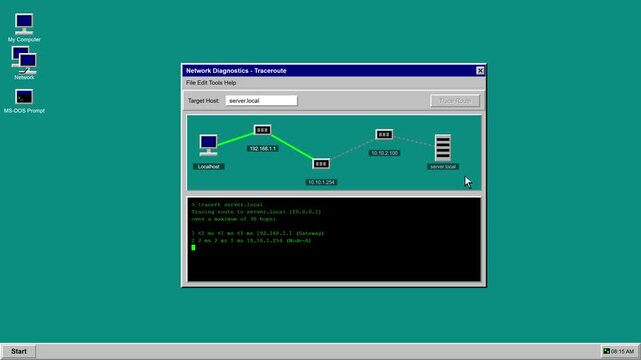641x360 pixels.
Task: Click the Target Host: label
Action: [204, 101]
